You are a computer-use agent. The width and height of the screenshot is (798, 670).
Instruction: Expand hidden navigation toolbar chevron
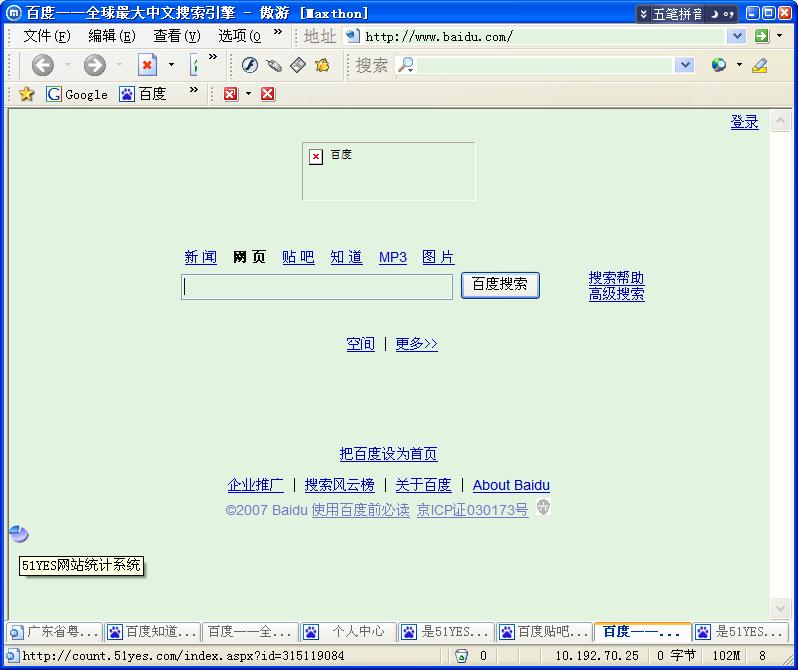[213, 57]
